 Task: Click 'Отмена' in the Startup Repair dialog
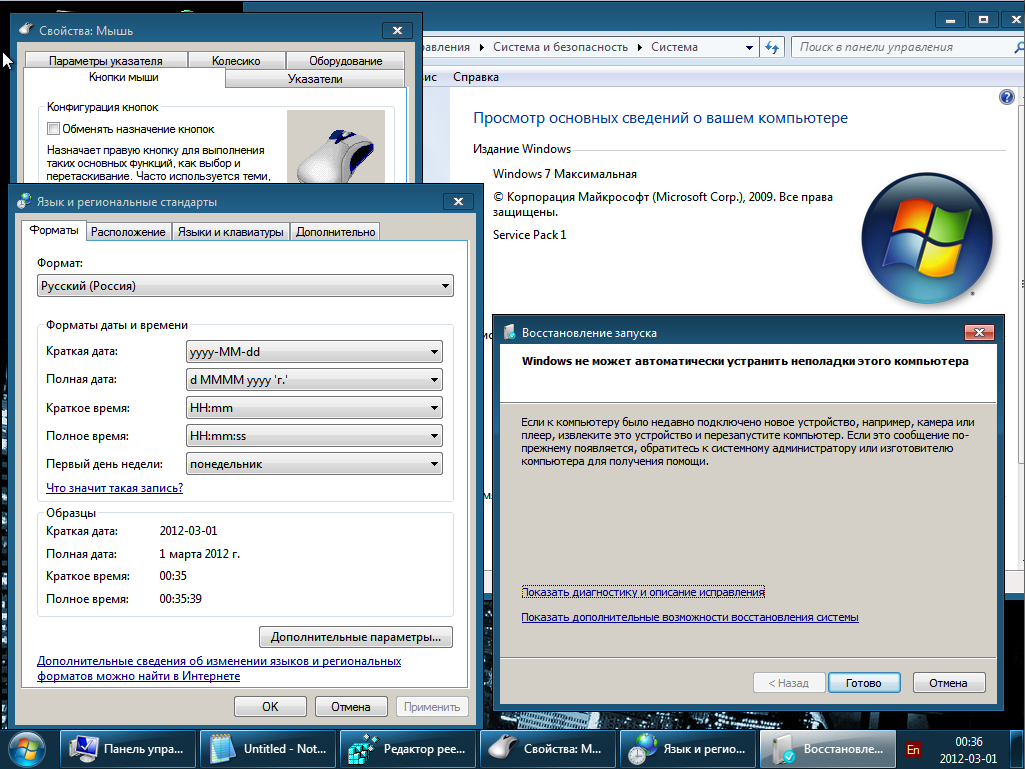949,683
